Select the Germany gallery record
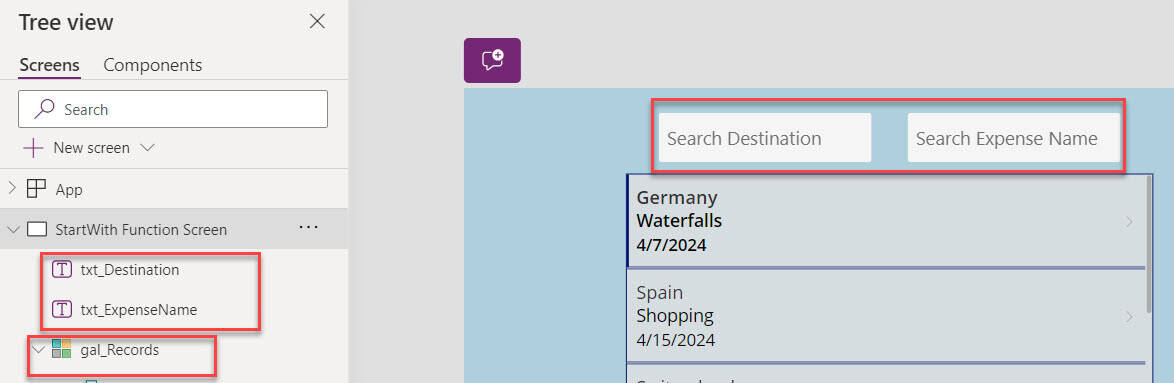The width and height of the screenshot is (1174, 383). tap(886, 221)
